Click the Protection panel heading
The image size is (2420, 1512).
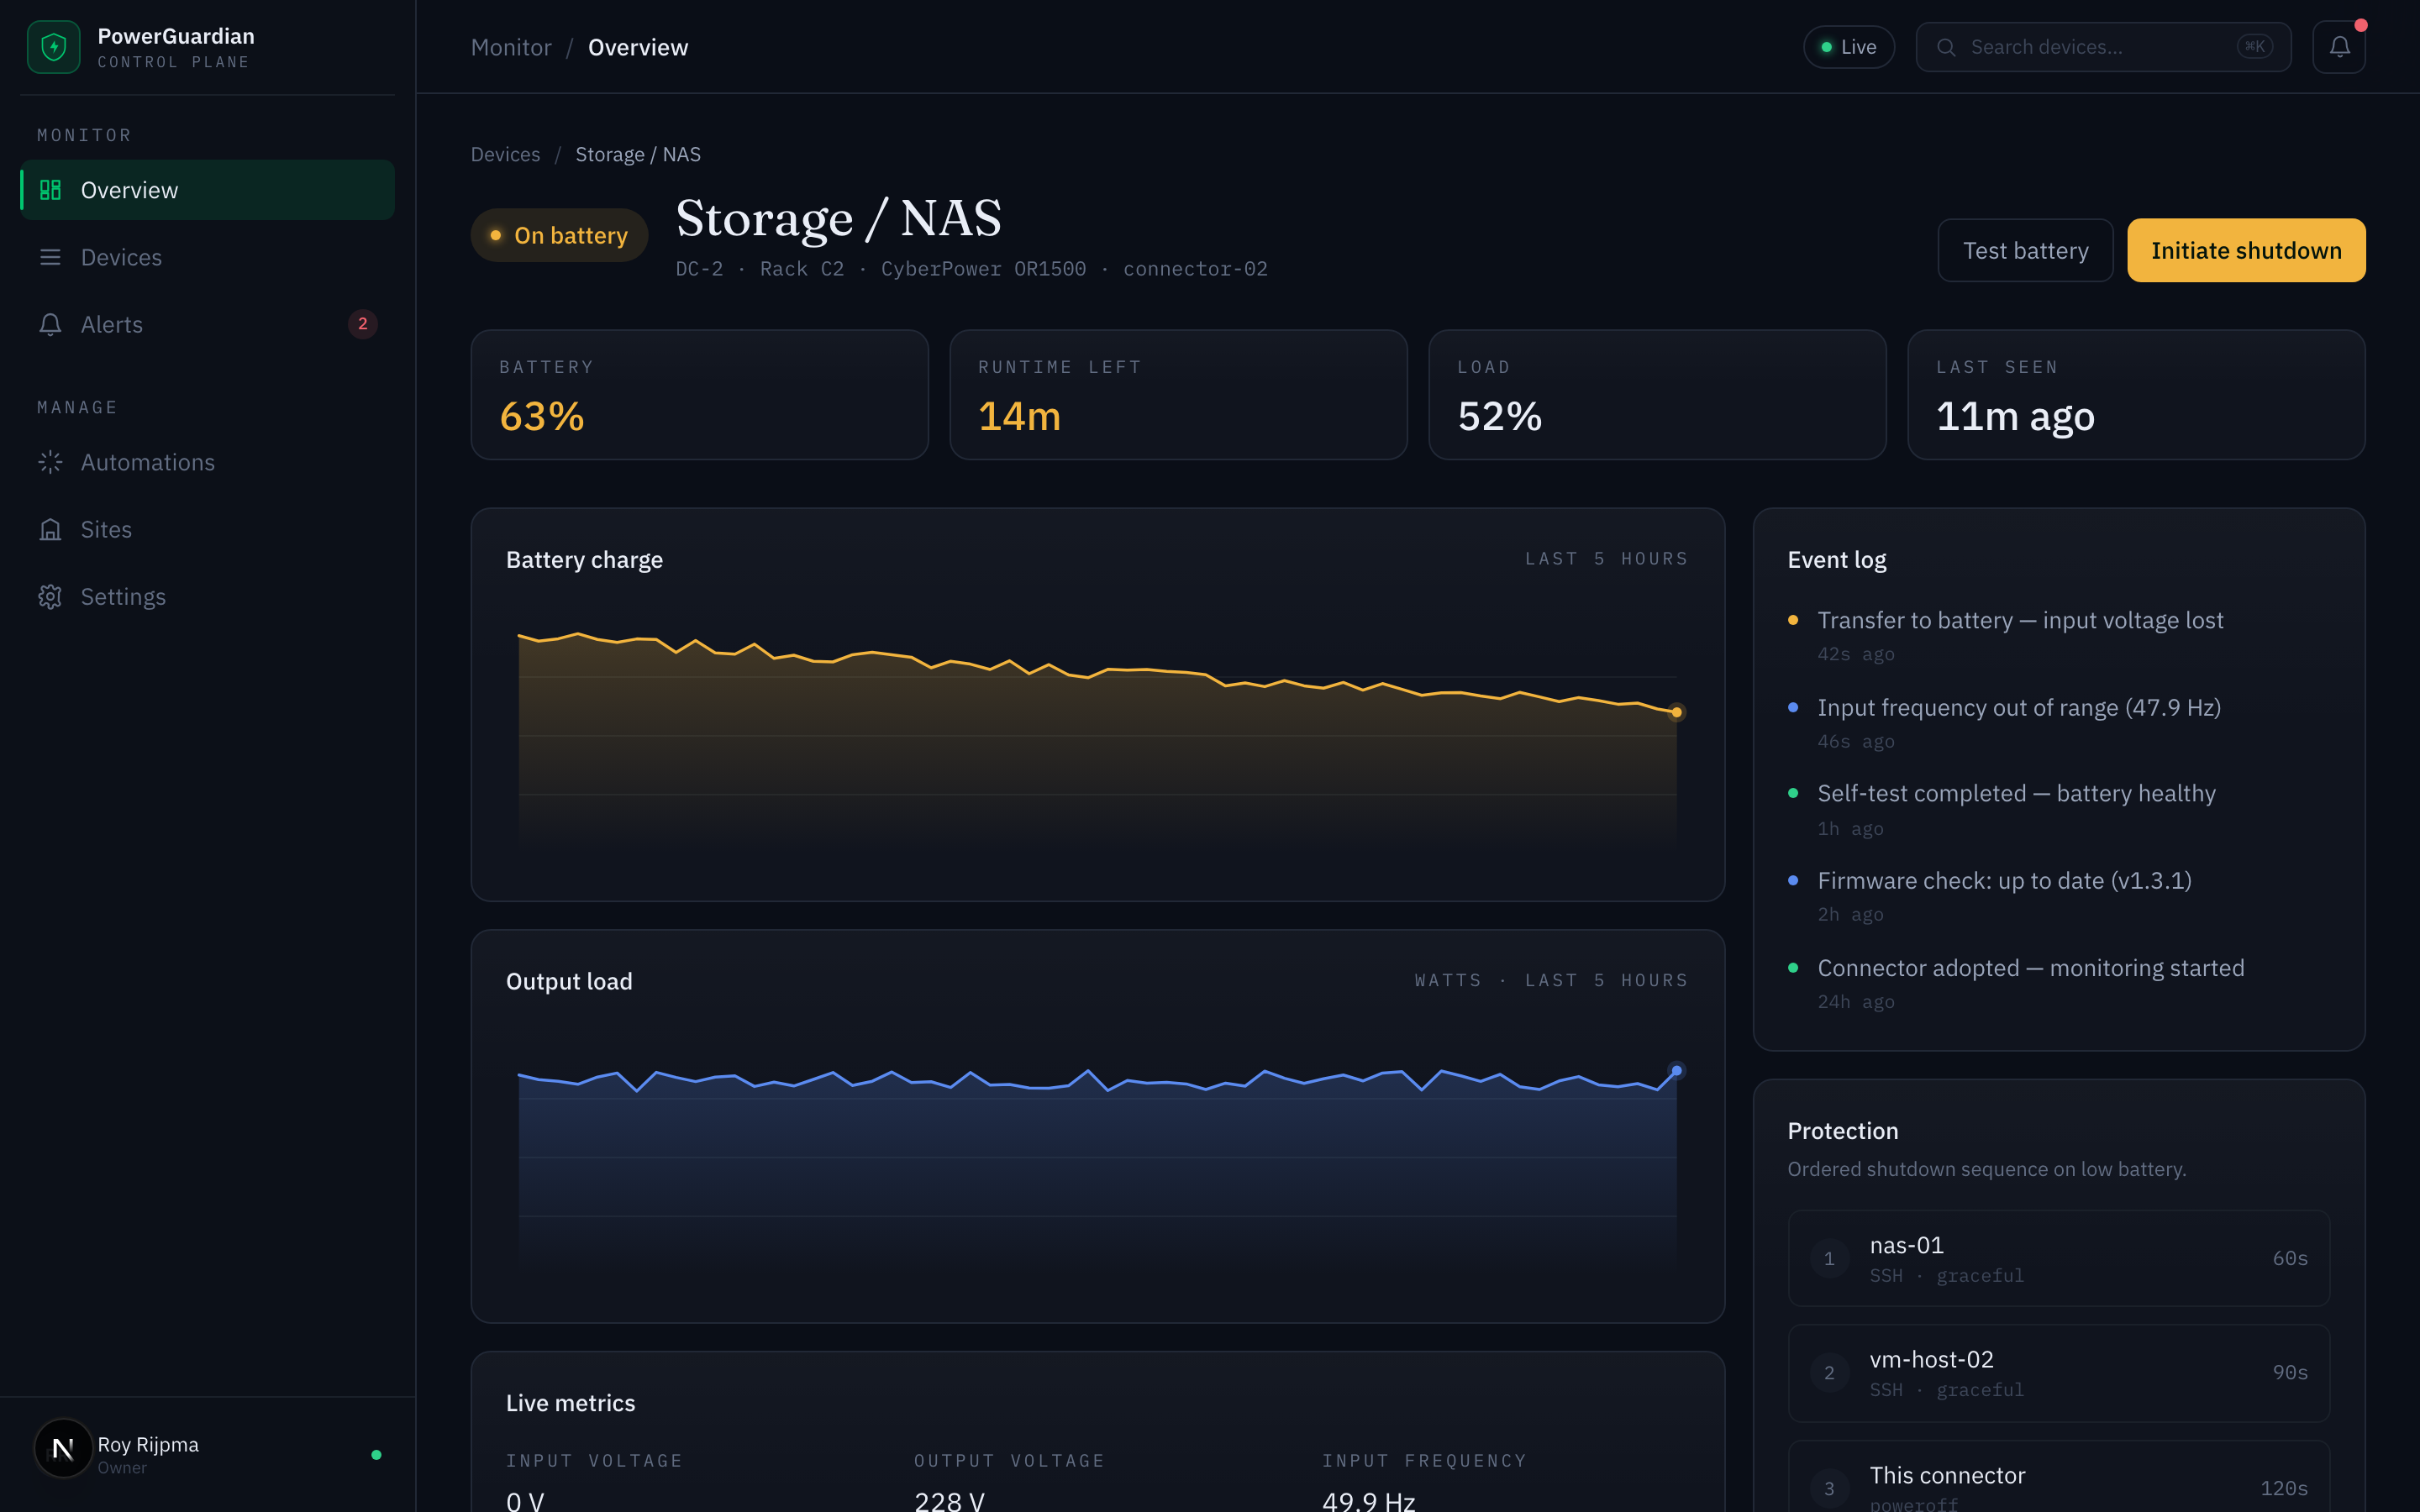(1842, 1130)
